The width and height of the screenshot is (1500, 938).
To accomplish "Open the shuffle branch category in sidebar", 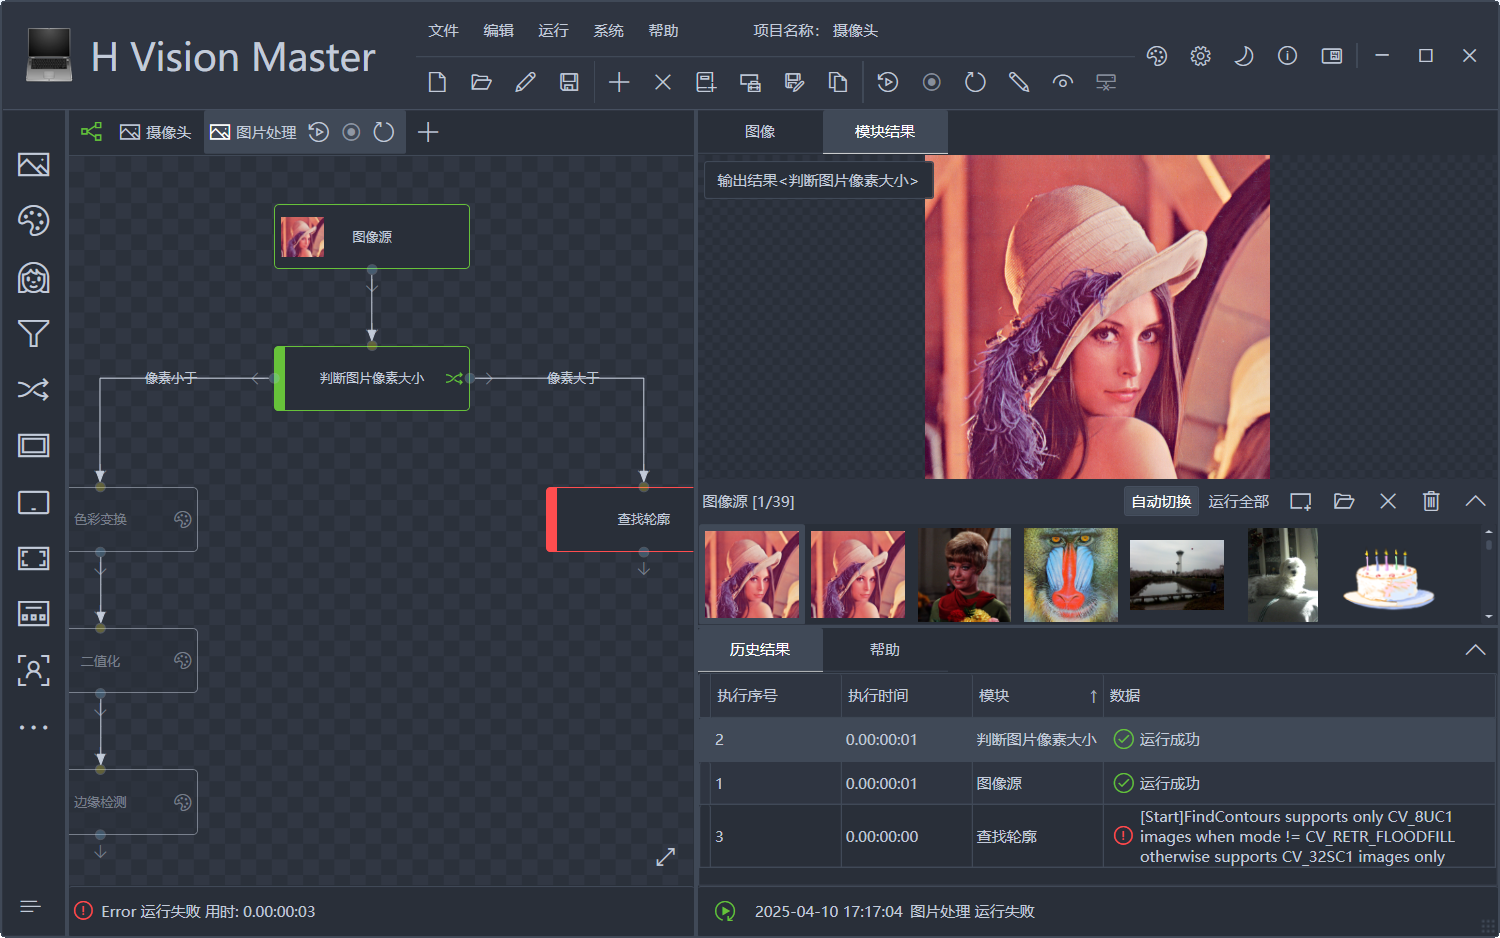I will tap(34, 390).
